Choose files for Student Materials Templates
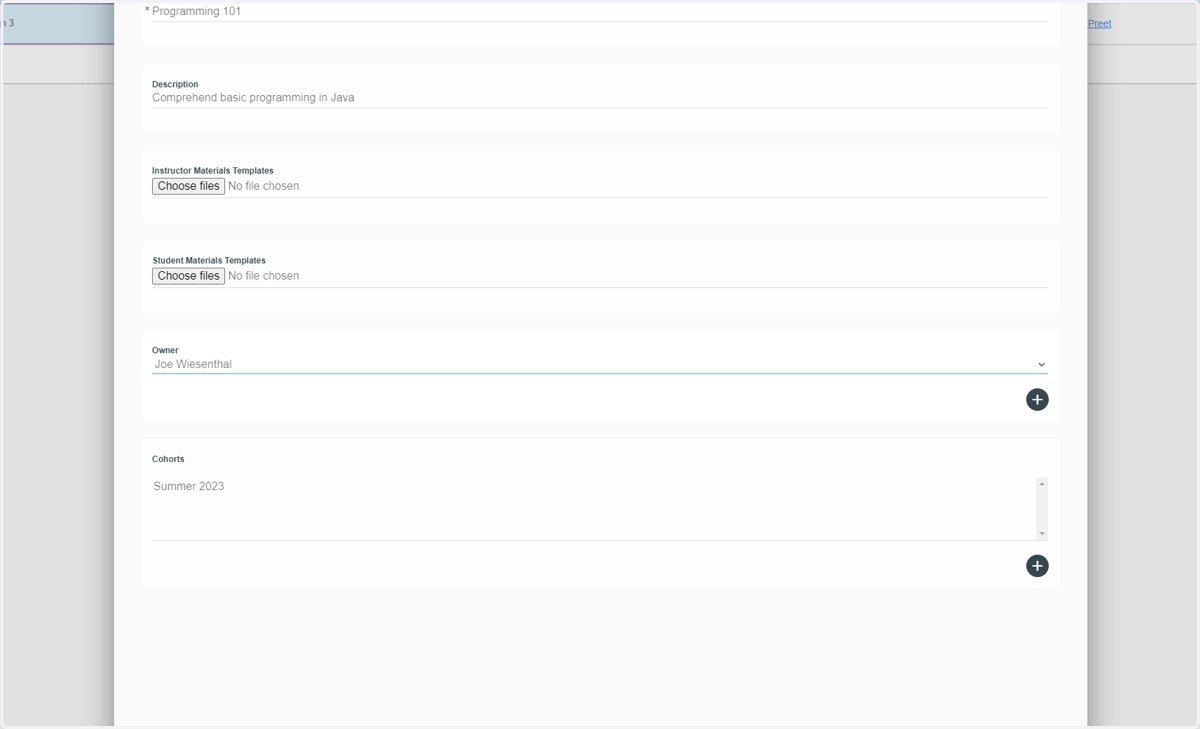This screenshot has height=729, width=1200. coord(188,276)
